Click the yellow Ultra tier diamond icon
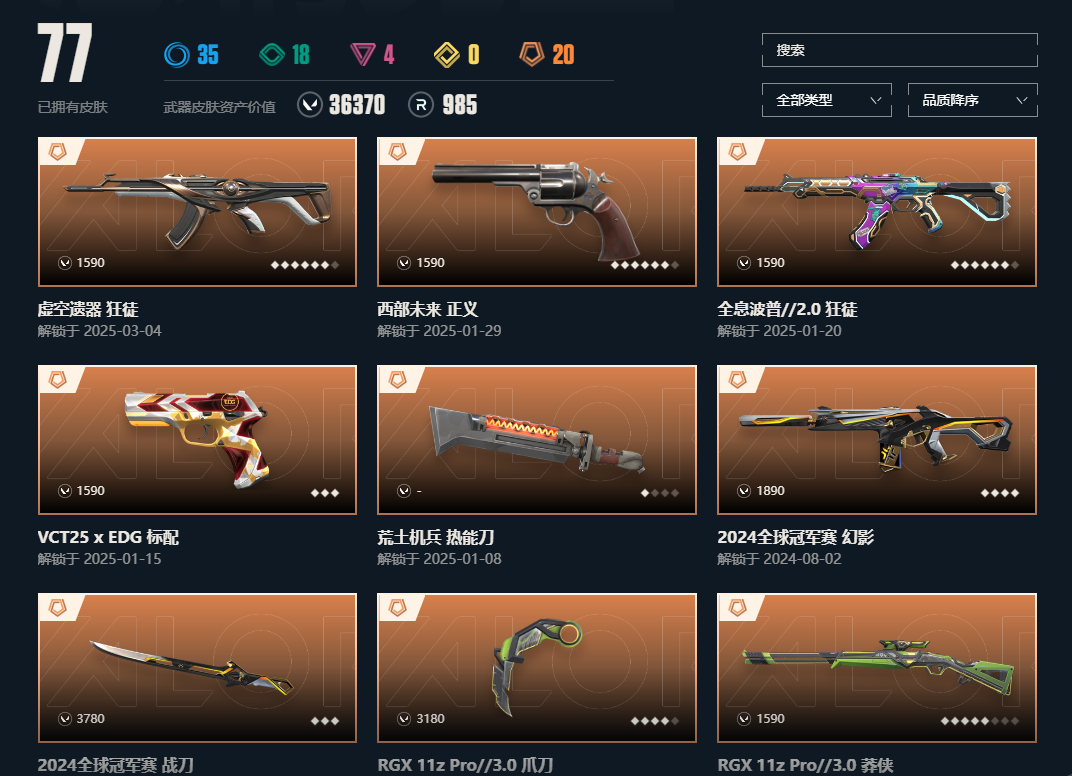 (446, 55)
